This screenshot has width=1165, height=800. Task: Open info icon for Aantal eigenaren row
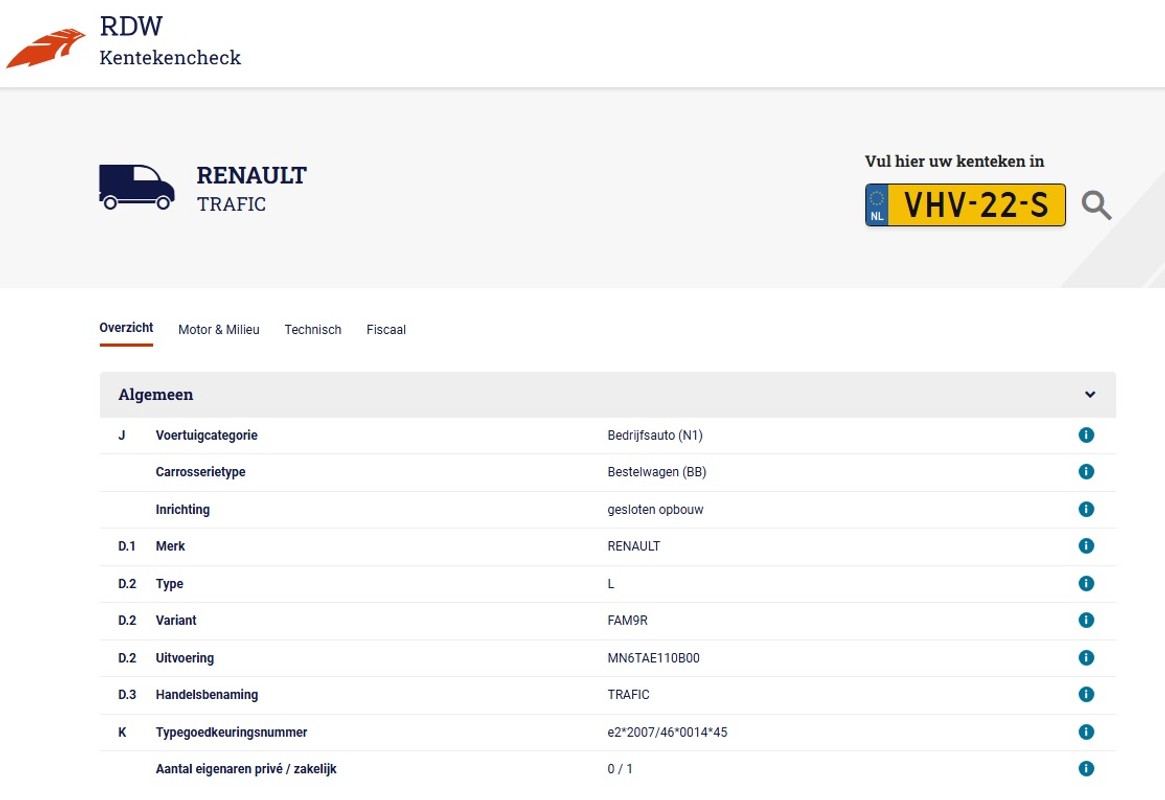[1086, 769]
